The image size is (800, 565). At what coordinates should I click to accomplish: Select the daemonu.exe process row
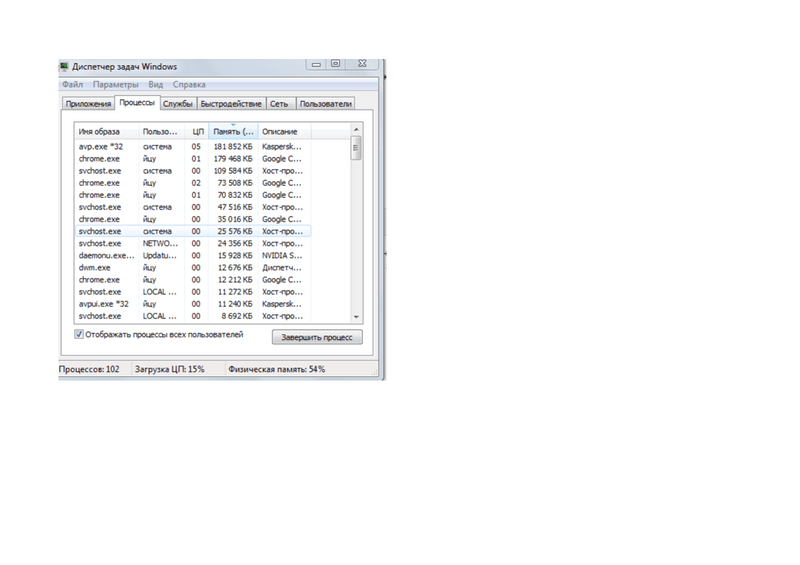click(x=193, y=255)
